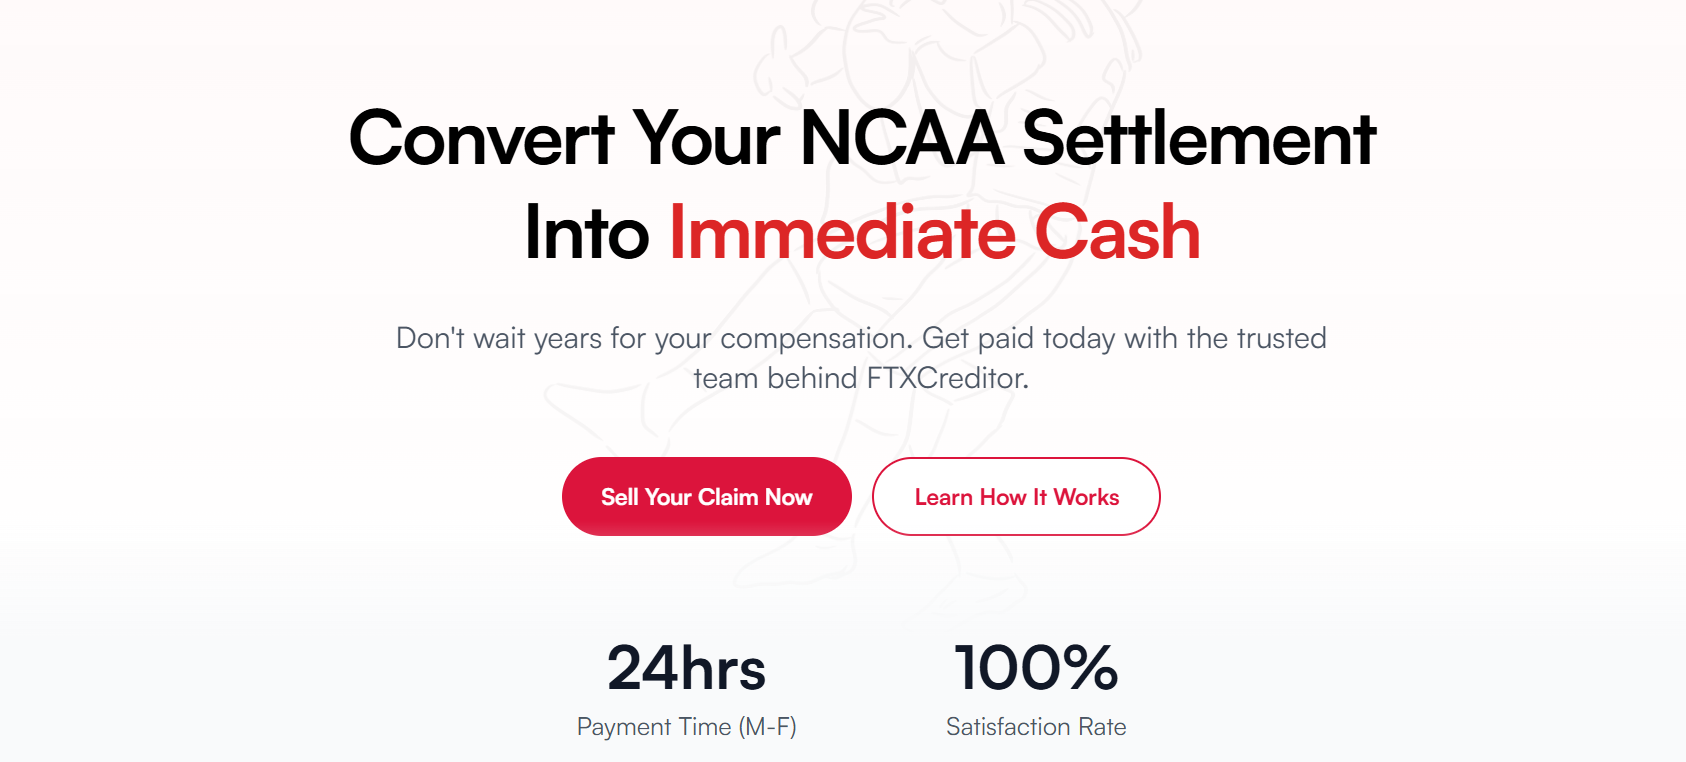The height and width of the screenshot is (762, 1686).
Task: Click the word Convert in the headline
Action: (481, 139)
